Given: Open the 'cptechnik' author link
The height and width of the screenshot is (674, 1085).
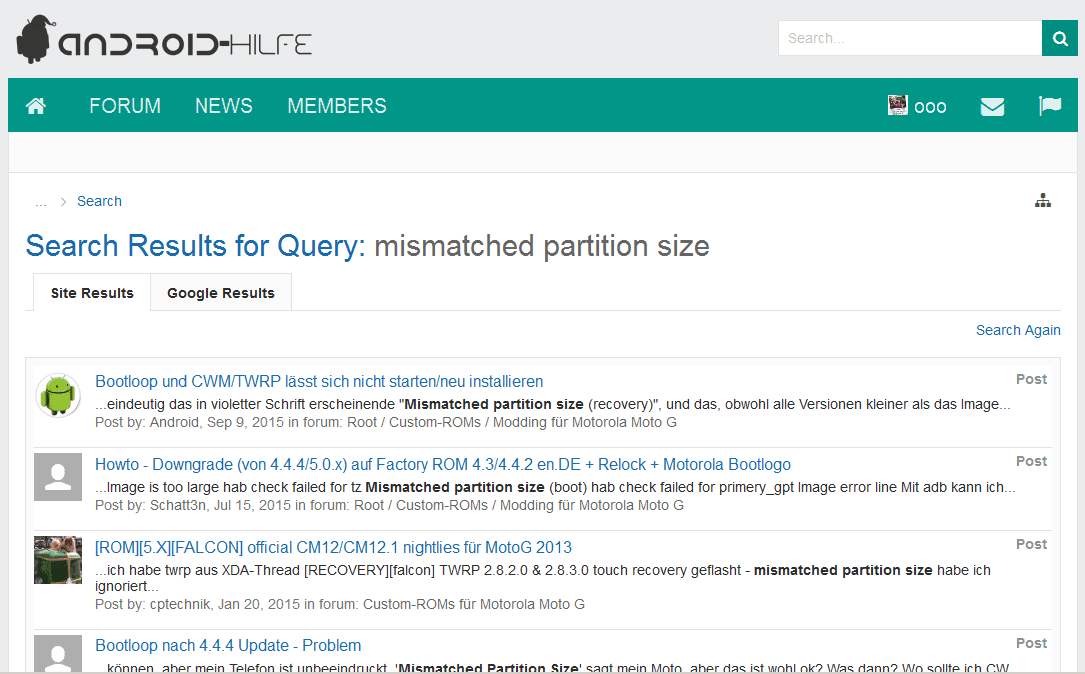Looking at the screenshot, I should click(180, 604).
